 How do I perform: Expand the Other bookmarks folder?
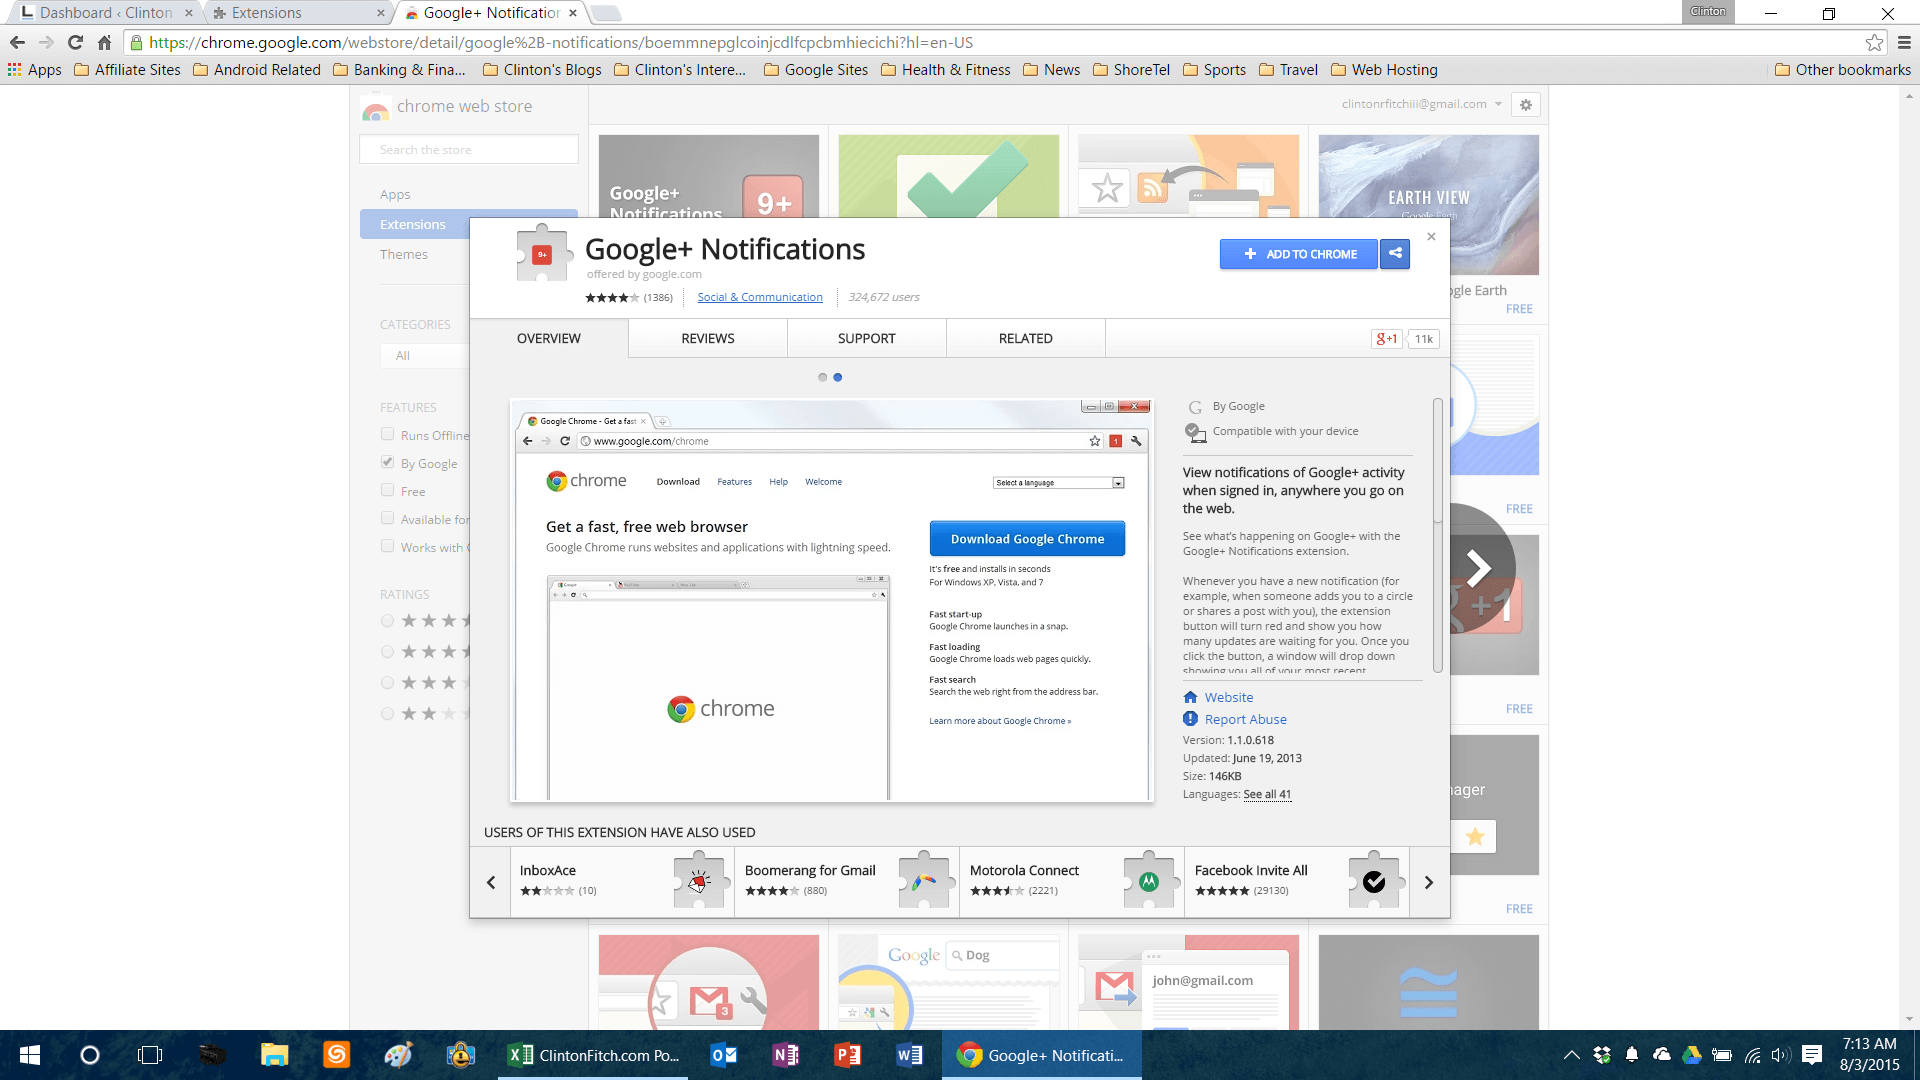[1843, 70]
